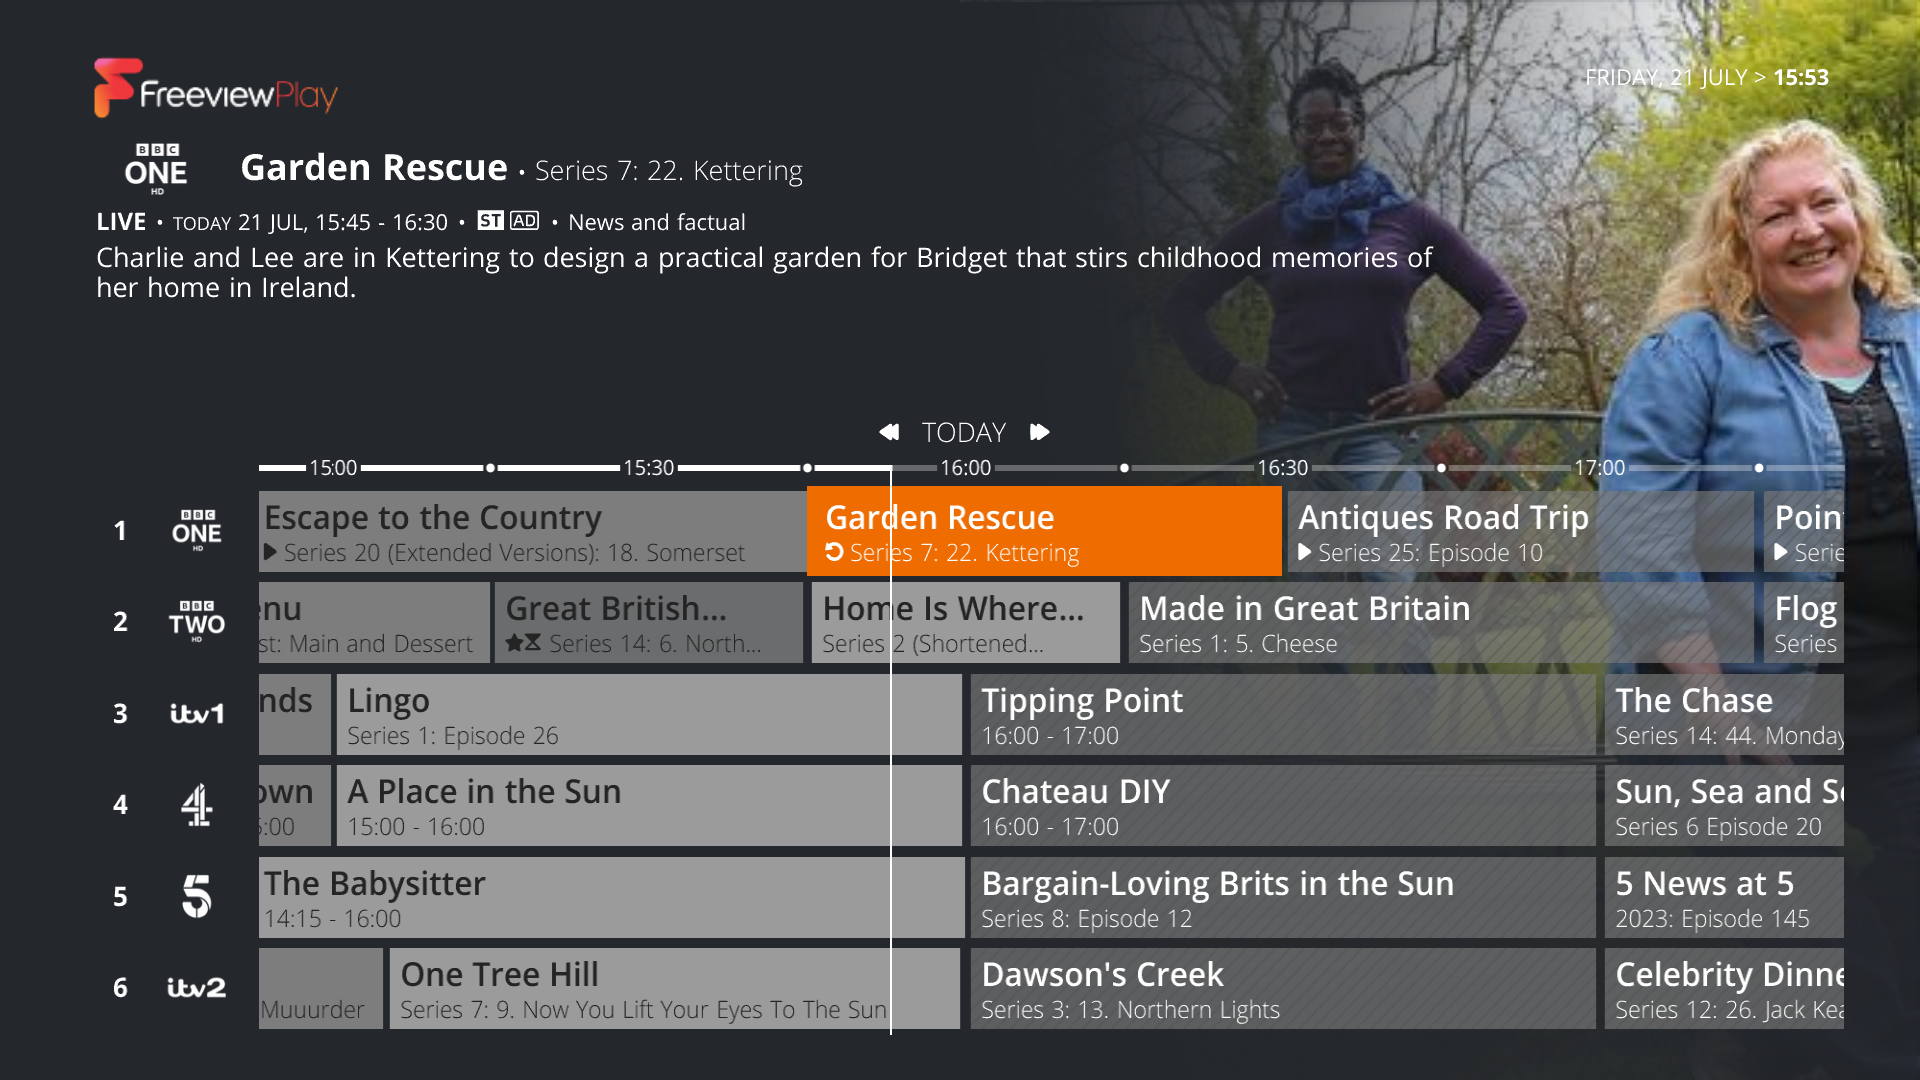
Task: Click the 16:00 timeline marker
Action: [x=966, y=468]
